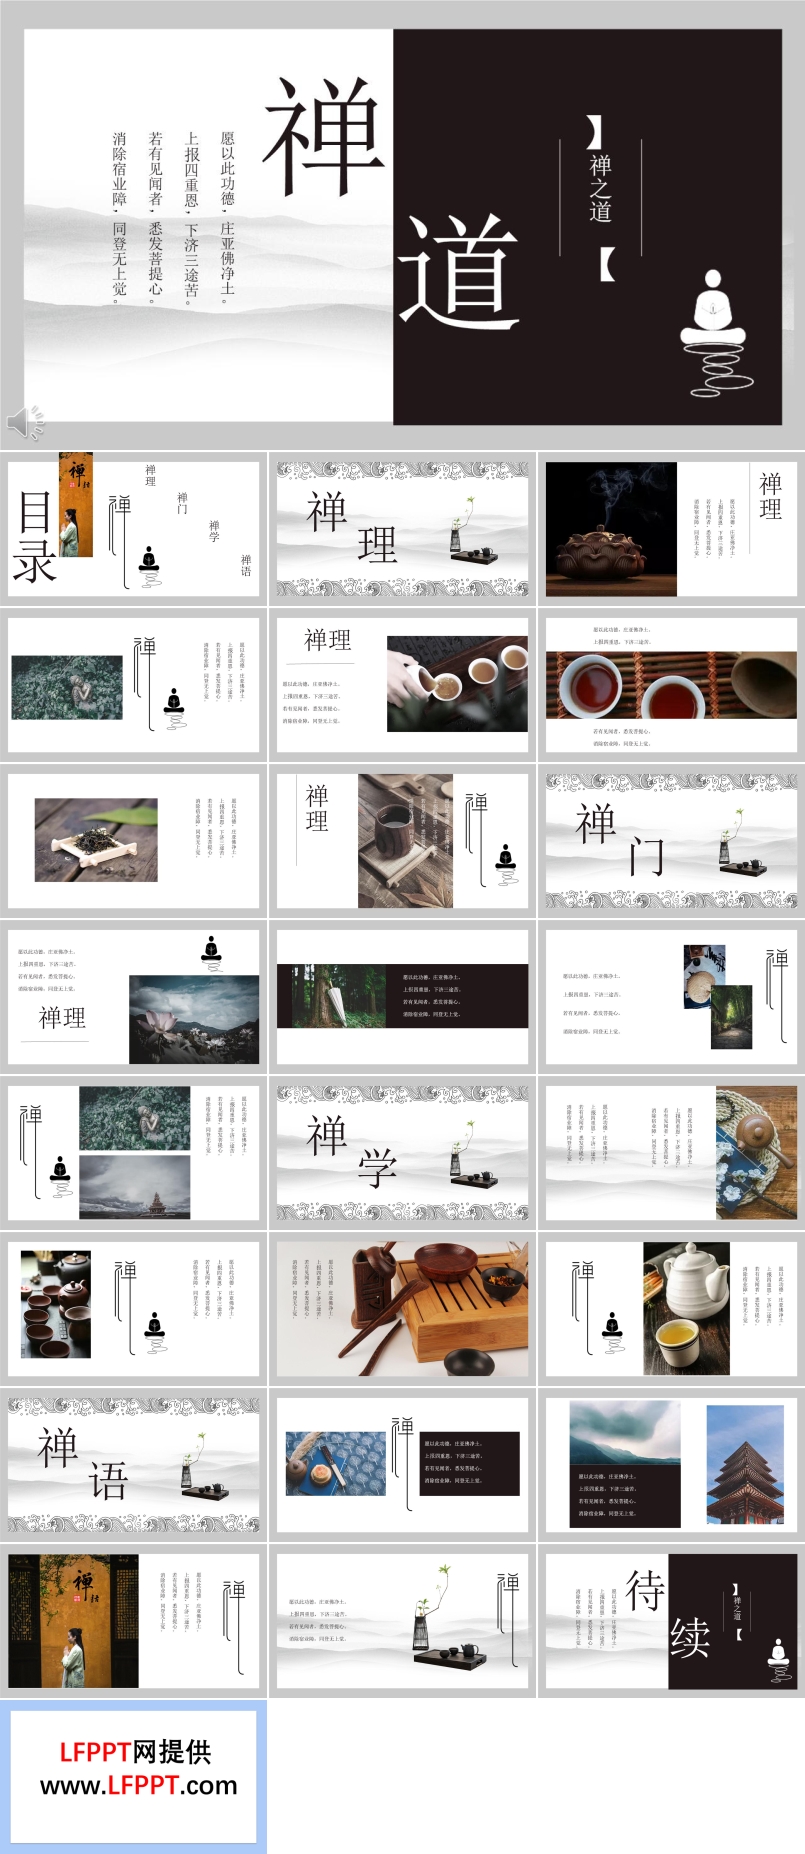Open the lotus flower 禅理 slide

(134, 997)
